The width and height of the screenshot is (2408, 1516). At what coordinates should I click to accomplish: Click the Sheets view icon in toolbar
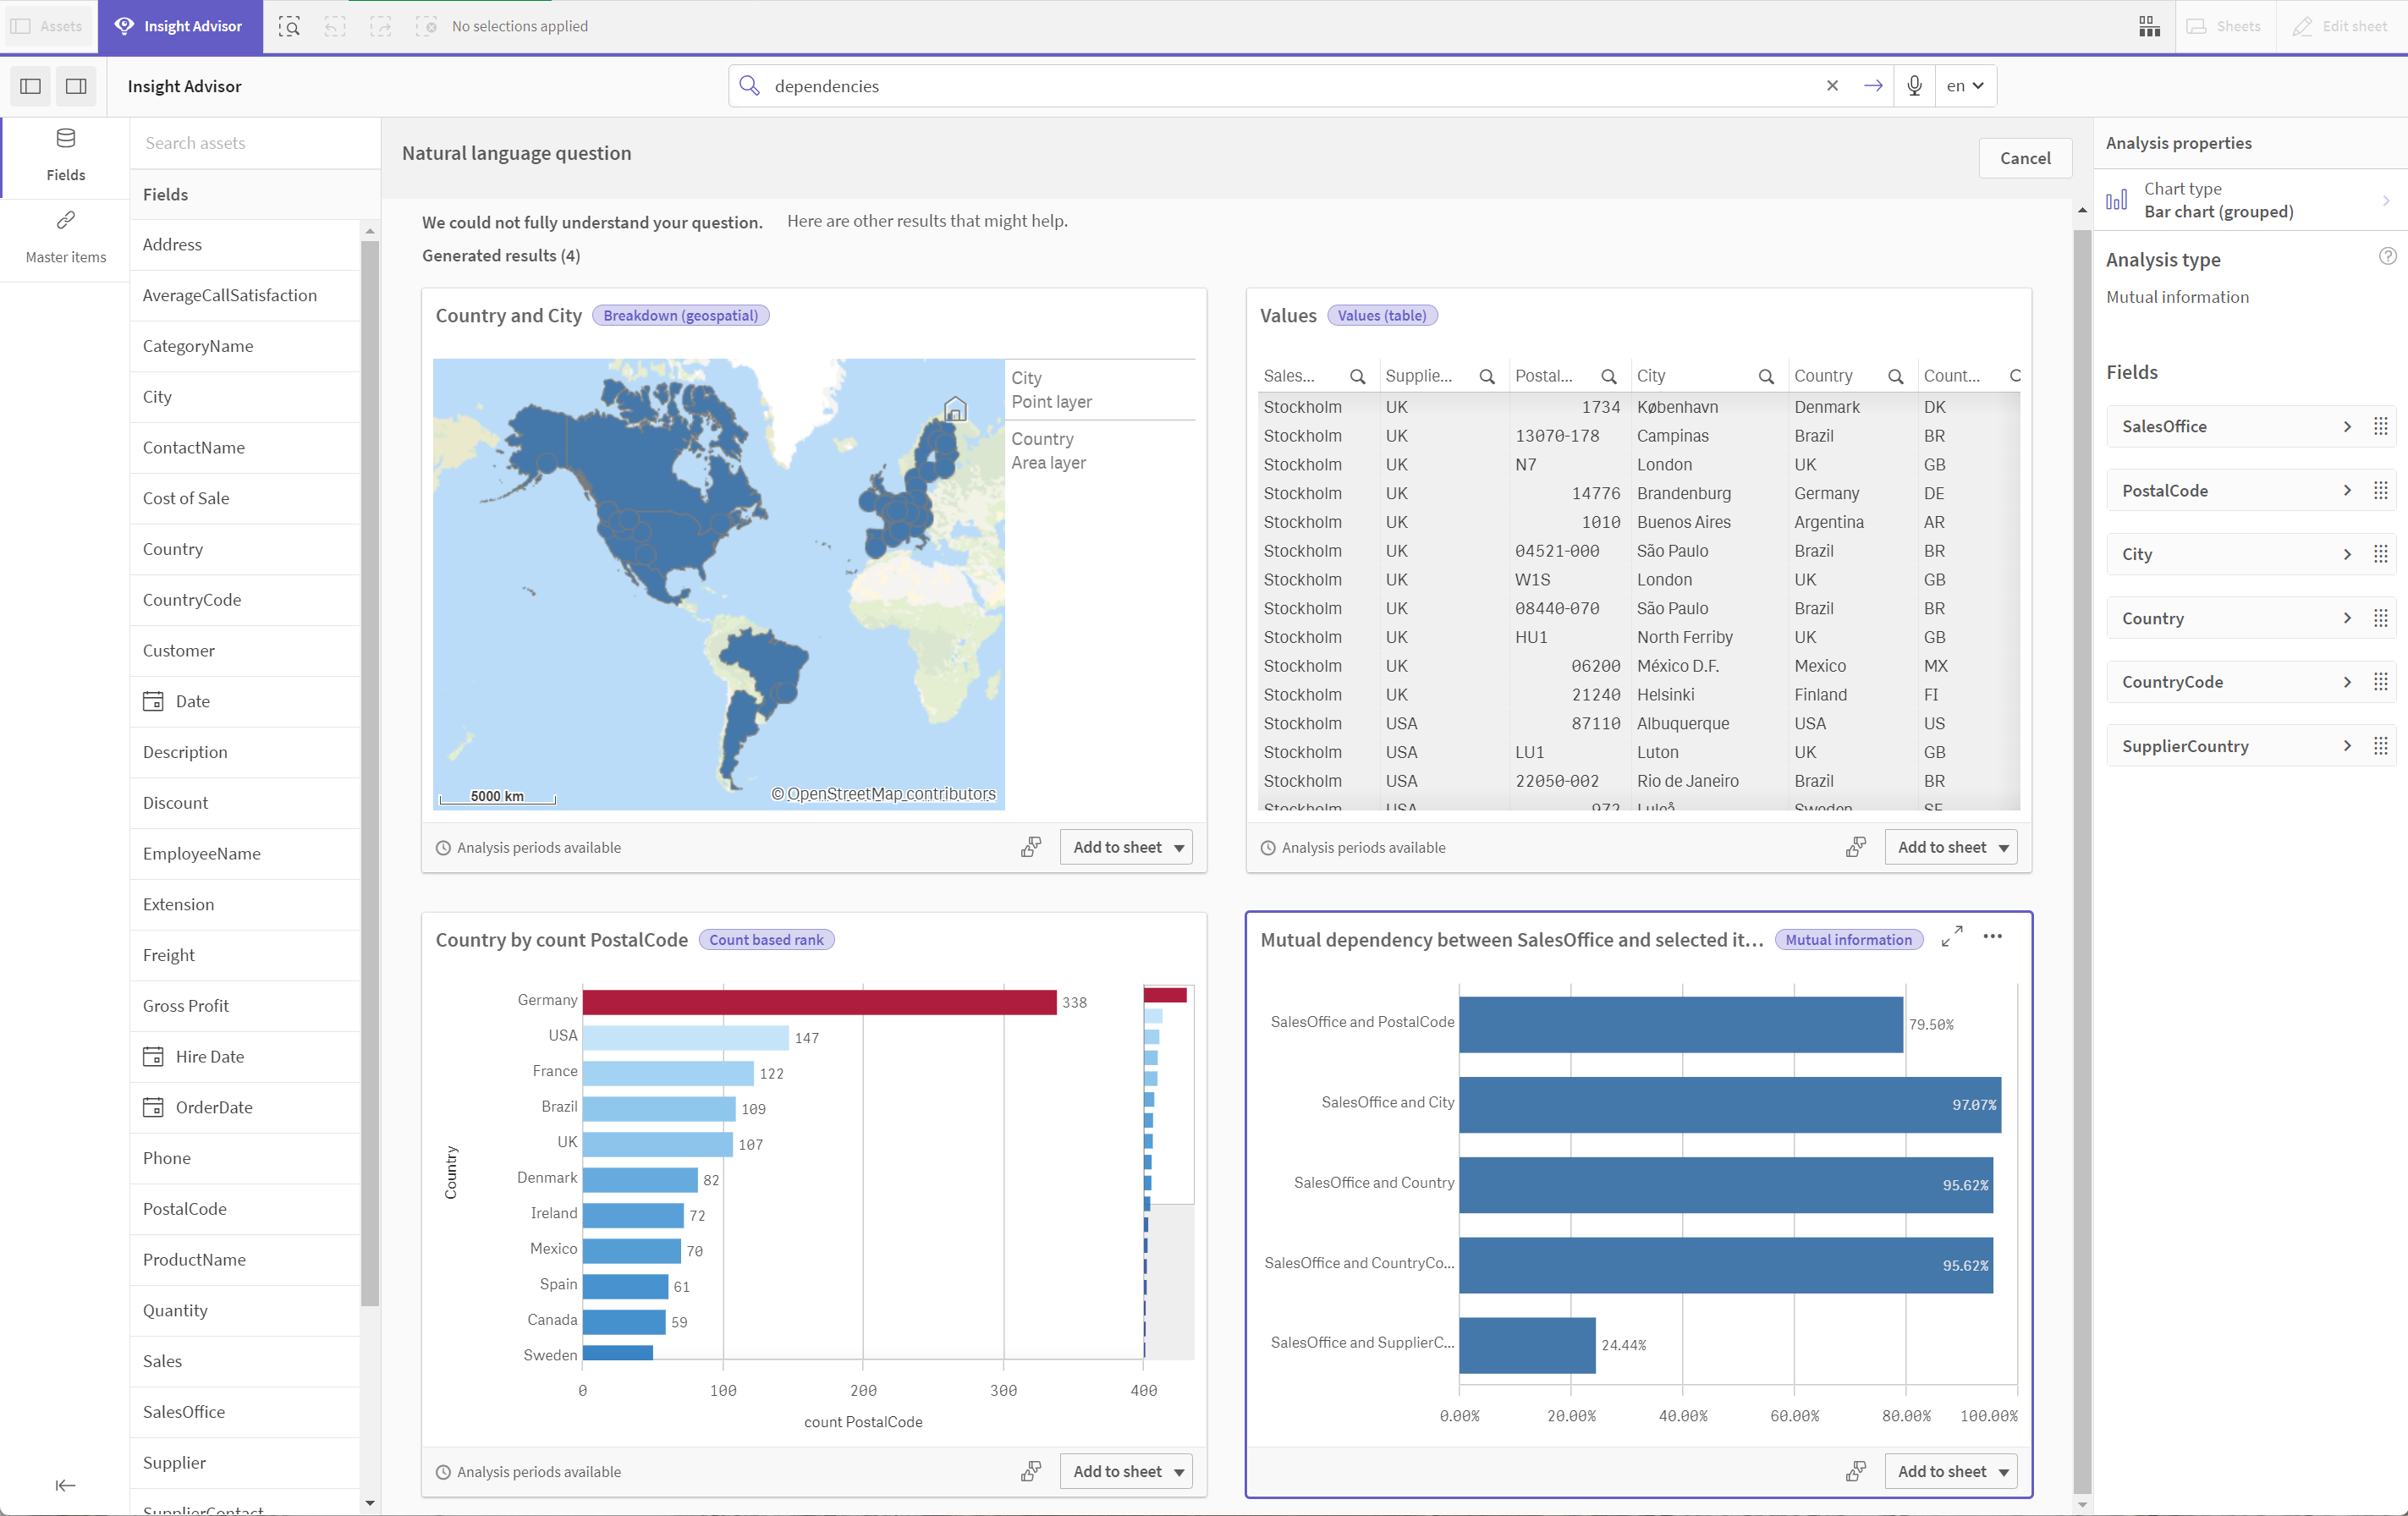pos(2147,26)
